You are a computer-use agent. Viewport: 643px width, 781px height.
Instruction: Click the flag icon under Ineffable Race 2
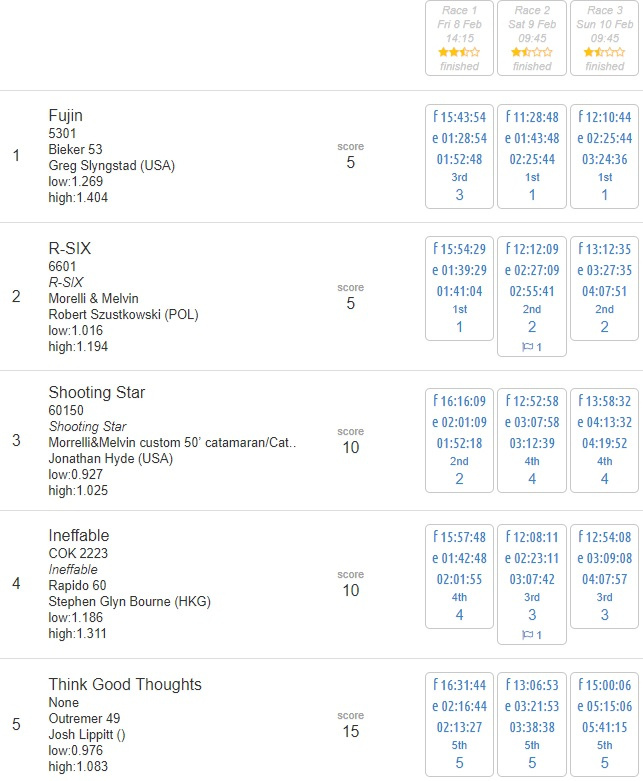tap(527, 635)
